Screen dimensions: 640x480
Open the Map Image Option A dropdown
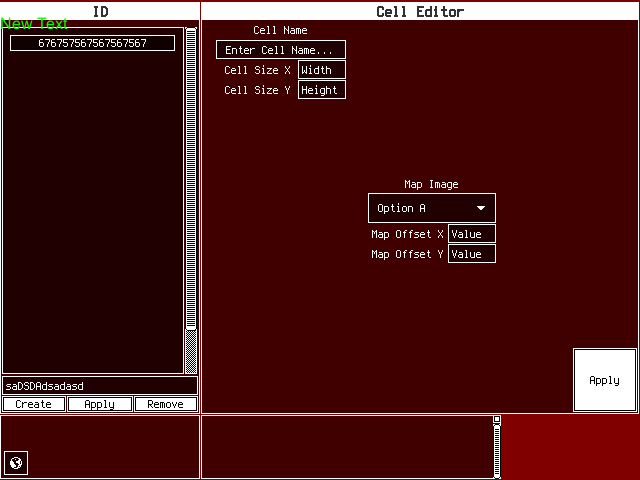point(432,208)
